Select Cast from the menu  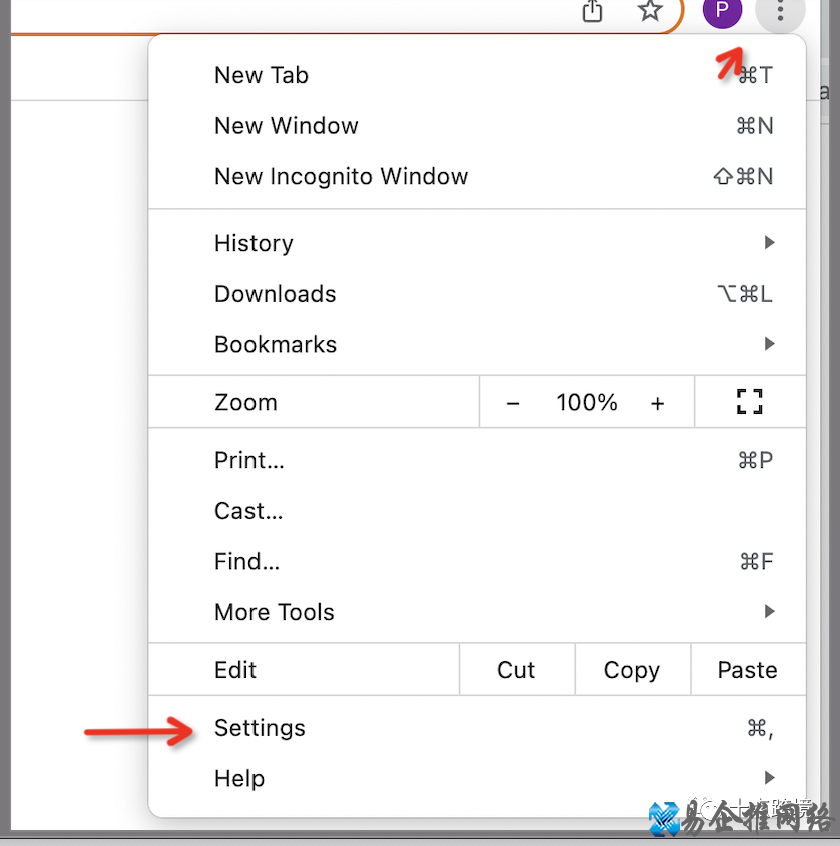(x=248, y=511)
